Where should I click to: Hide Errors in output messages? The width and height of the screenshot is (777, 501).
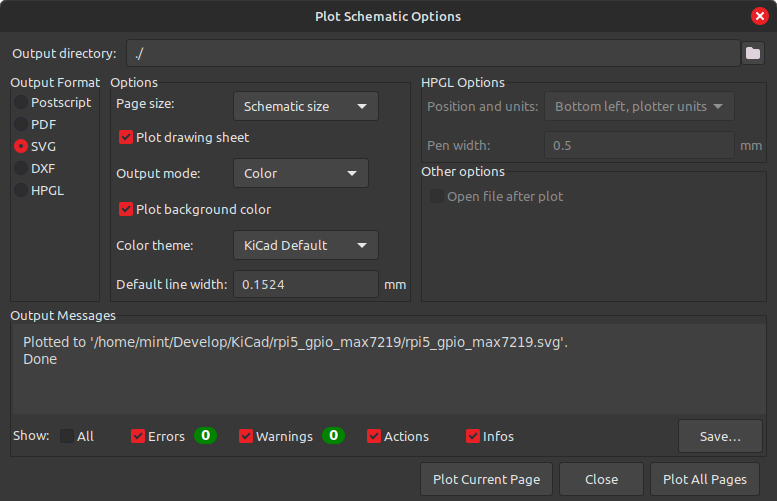pyautogui.click(x=138, y=436)
